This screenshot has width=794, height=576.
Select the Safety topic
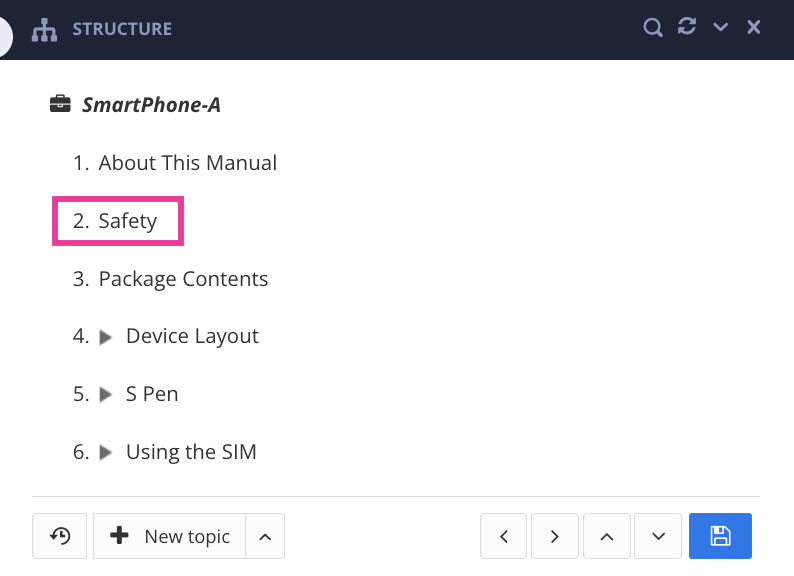127,221
